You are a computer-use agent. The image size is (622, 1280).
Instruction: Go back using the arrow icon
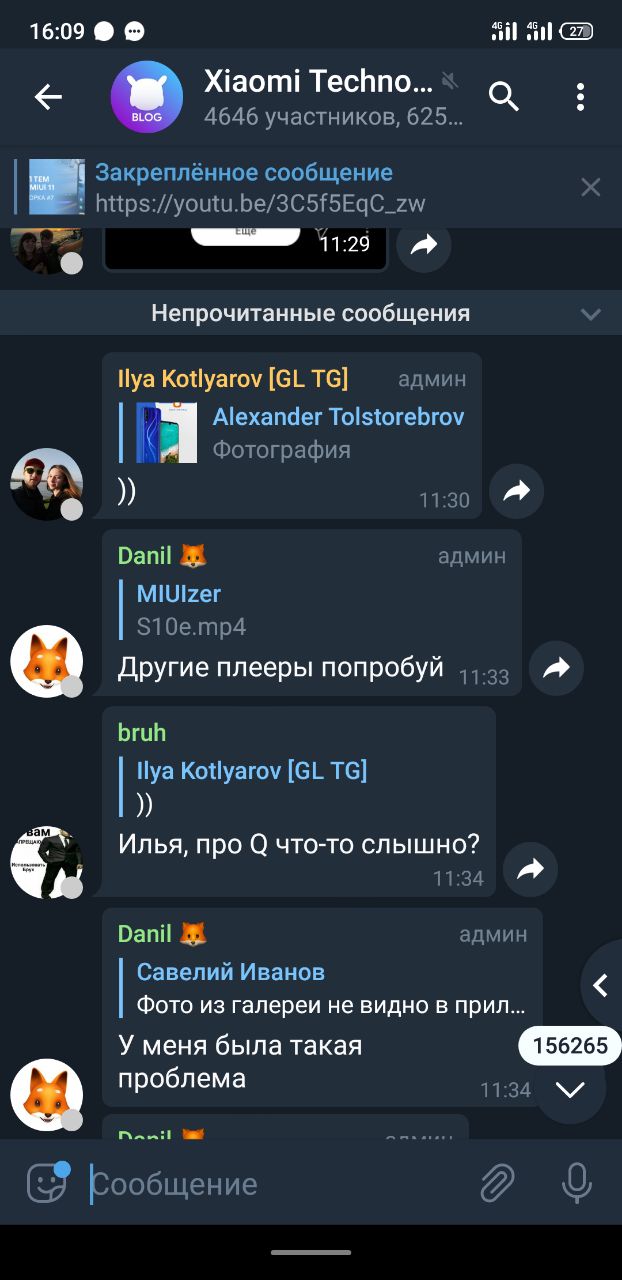pos(48,97)
